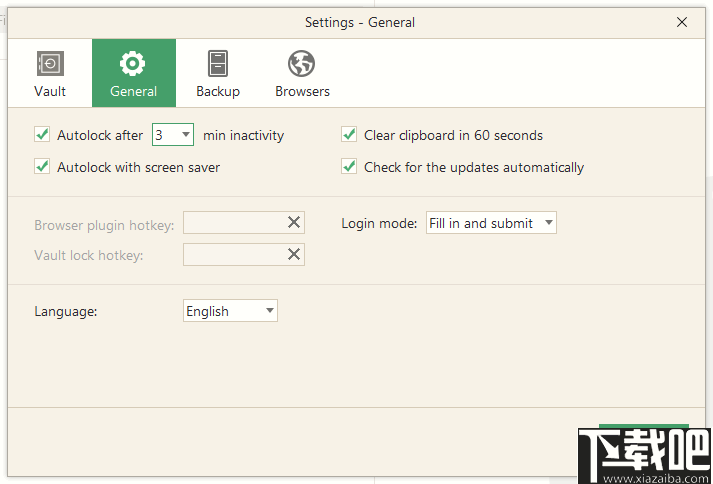Clear the Browser plugin hotkey field
The width and height of the screenshot is (713, 484).
coord(294,222)
